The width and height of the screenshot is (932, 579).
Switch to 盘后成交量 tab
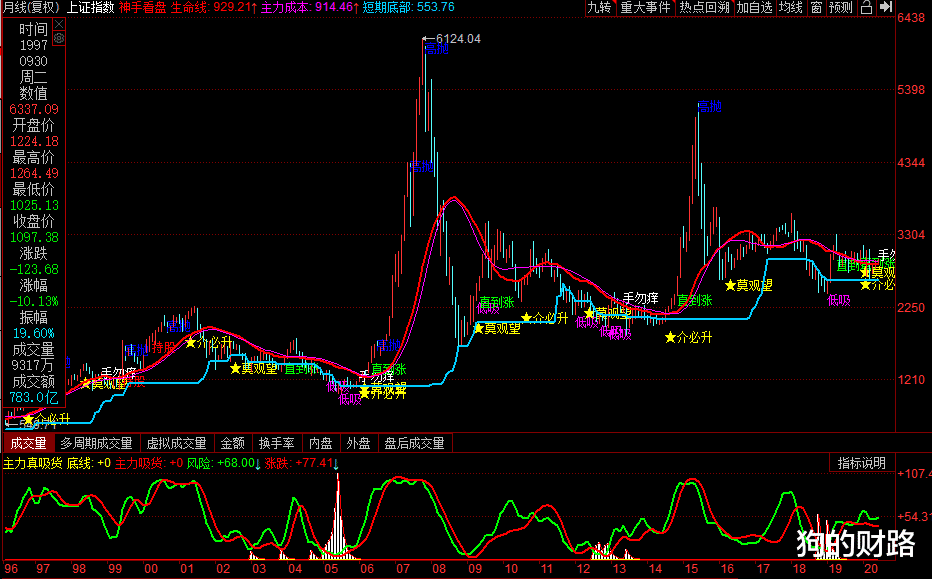(x=414, y=443)
